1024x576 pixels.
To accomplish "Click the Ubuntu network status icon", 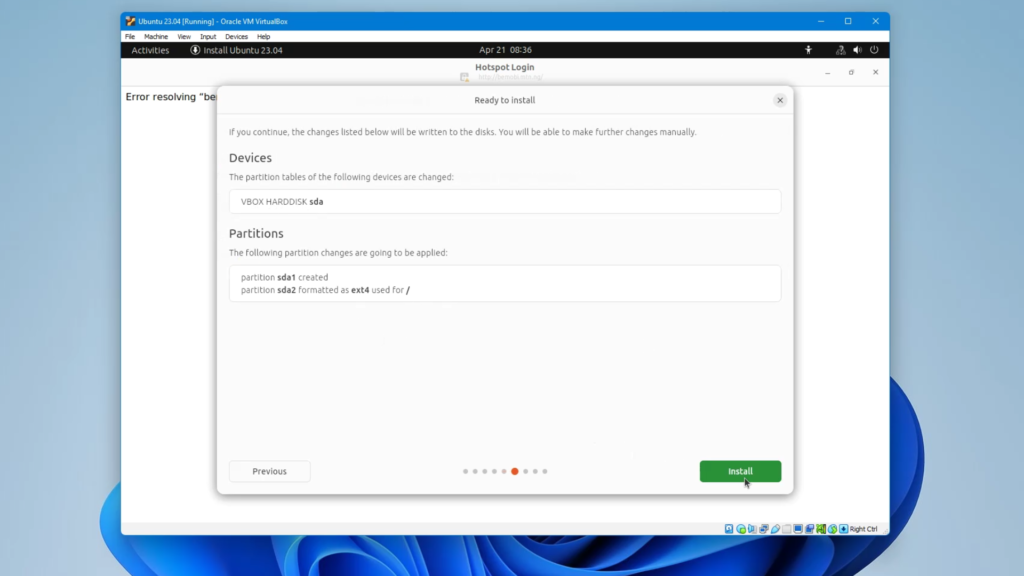I will pos(840,50).
